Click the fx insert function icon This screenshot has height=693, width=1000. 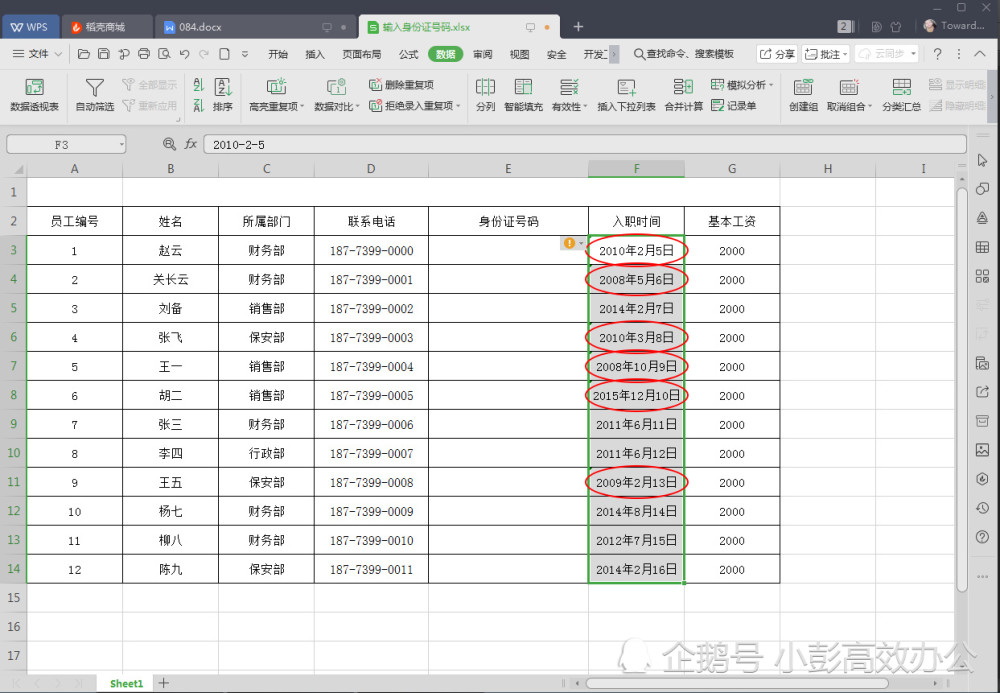(x=190, y=144)
